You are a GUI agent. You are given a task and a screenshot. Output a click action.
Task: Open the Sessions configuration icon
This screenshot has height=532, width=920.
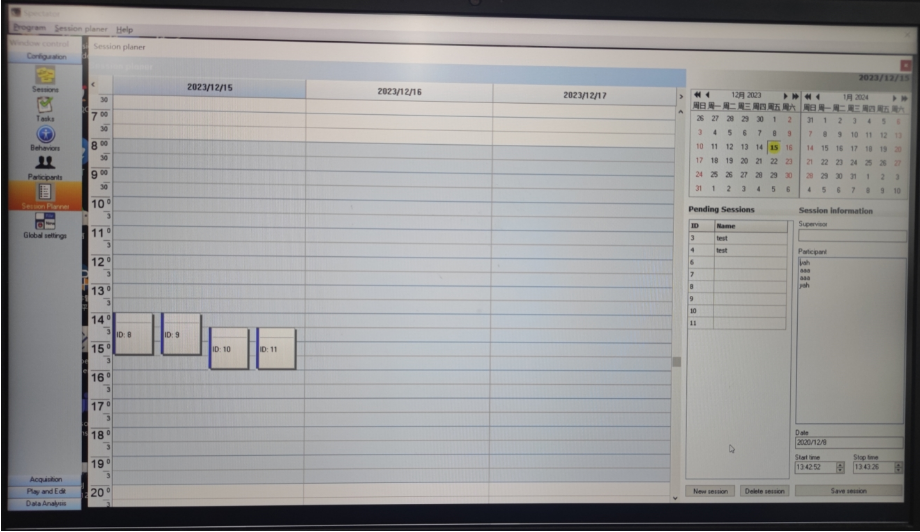[x=45, y=76]
